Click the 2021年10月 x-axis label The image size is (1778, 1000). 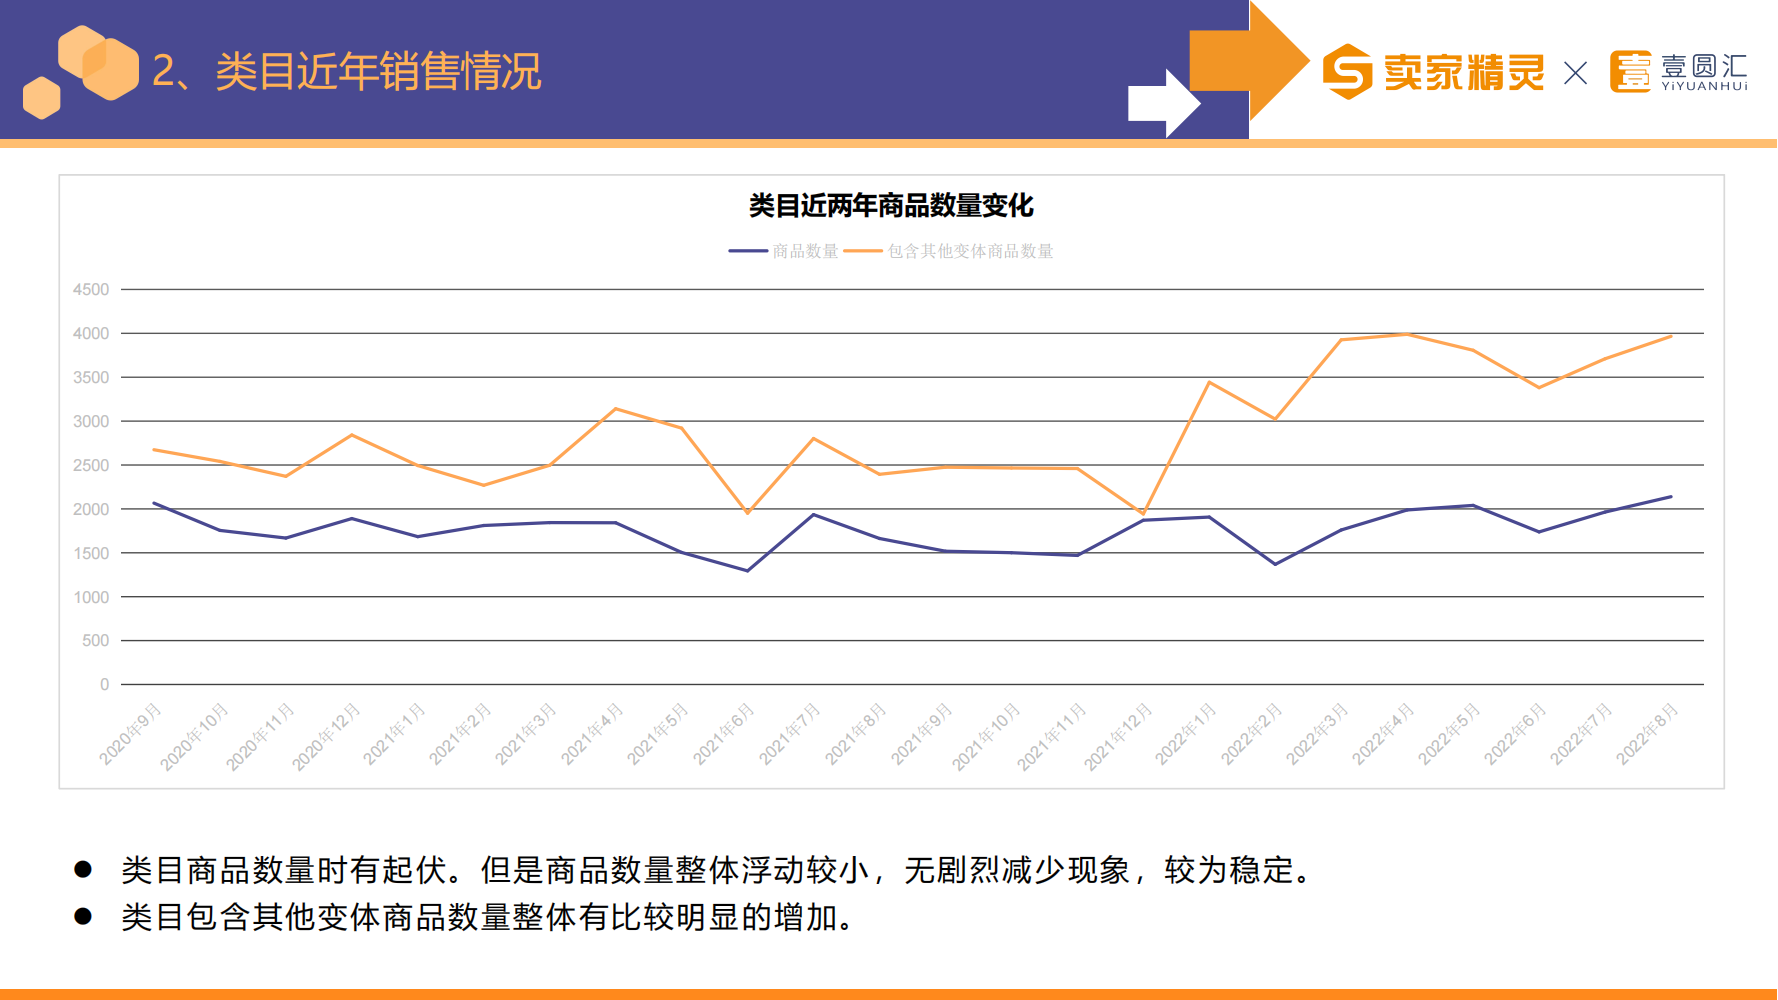point(986,737)
